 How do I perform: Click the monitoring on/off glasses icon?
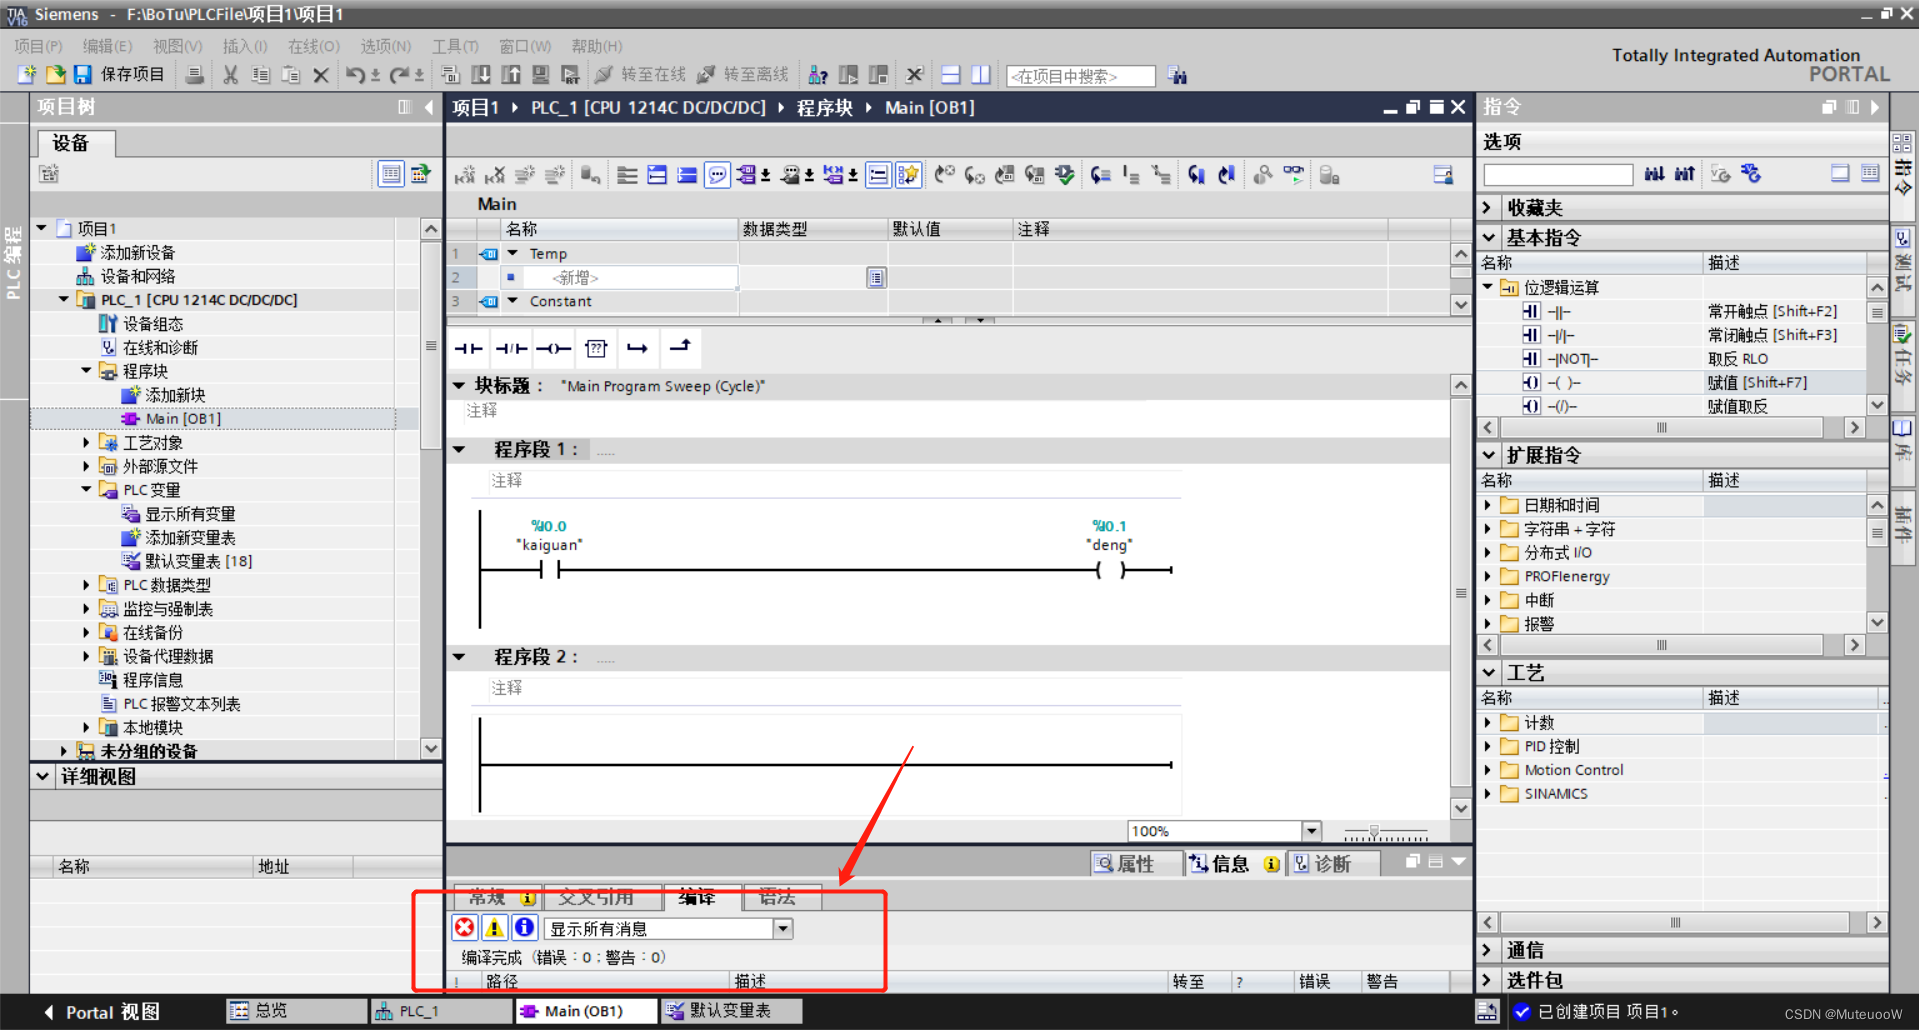click(x=1294, y=176)
